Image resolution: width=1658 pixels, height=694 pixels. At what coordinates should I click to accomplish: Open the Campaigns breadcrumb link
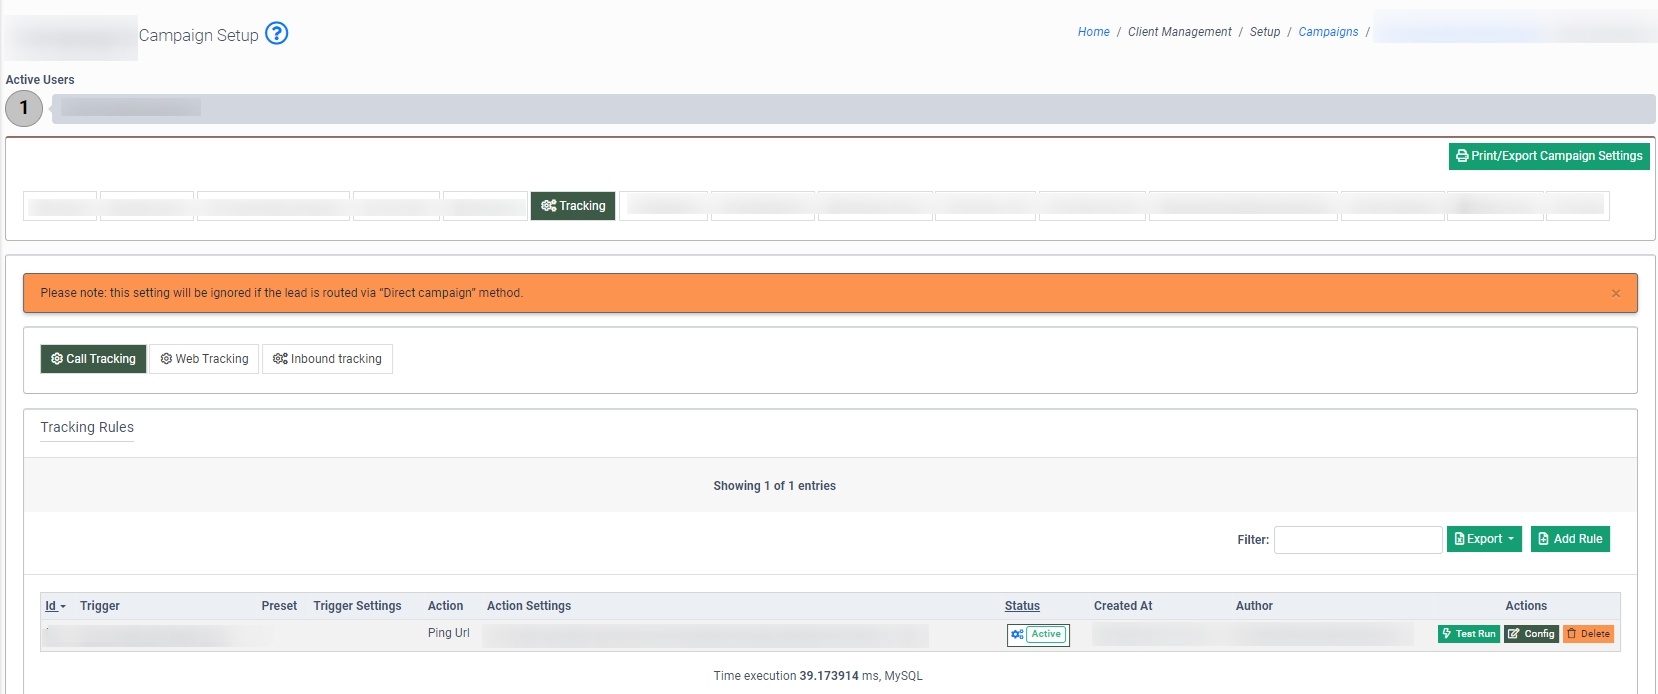click(x=1328, y=32)
